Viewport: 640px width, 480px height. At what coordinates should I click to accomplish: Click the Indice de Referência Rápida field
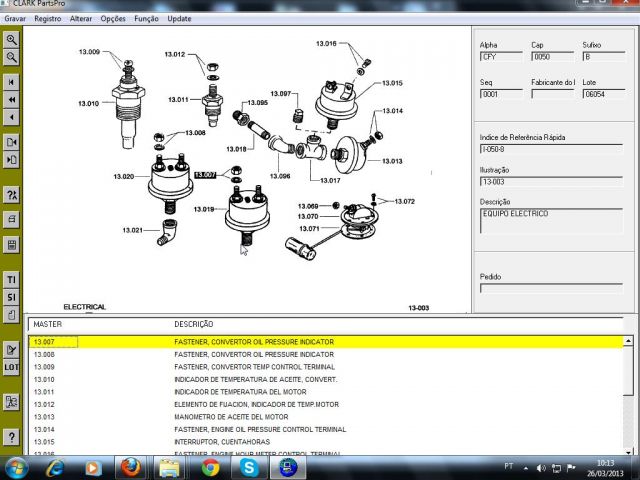coord(551,149)
